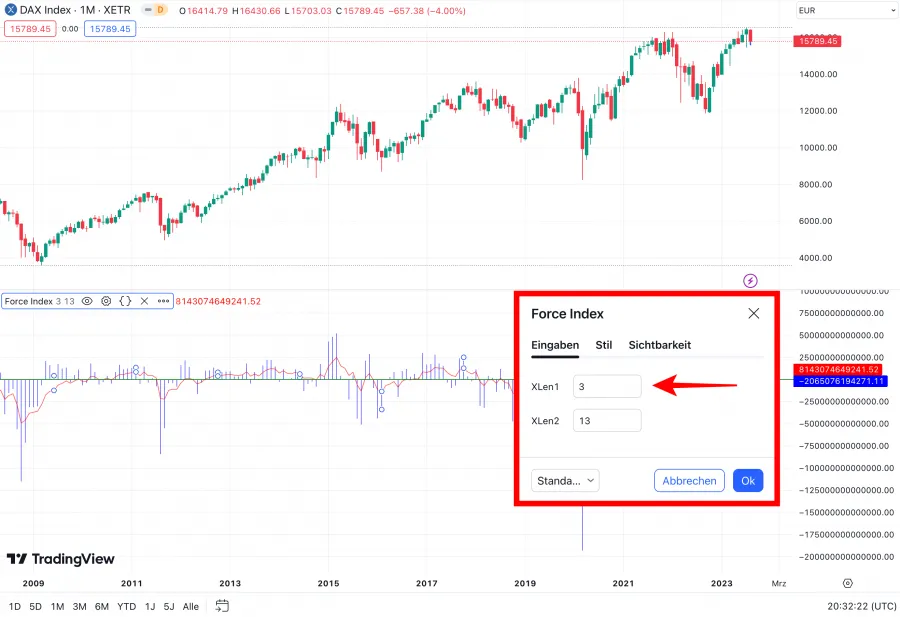Toggle the red last-price label
This screenshot has width=900, height=617.
point(29,29)
